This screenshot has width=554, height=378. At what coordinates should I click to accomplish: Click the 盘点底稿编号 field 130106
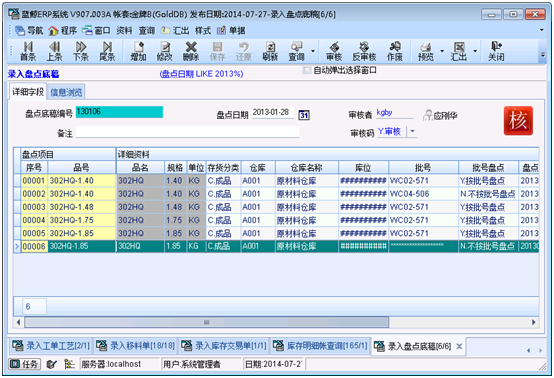[x=119, y=112]
